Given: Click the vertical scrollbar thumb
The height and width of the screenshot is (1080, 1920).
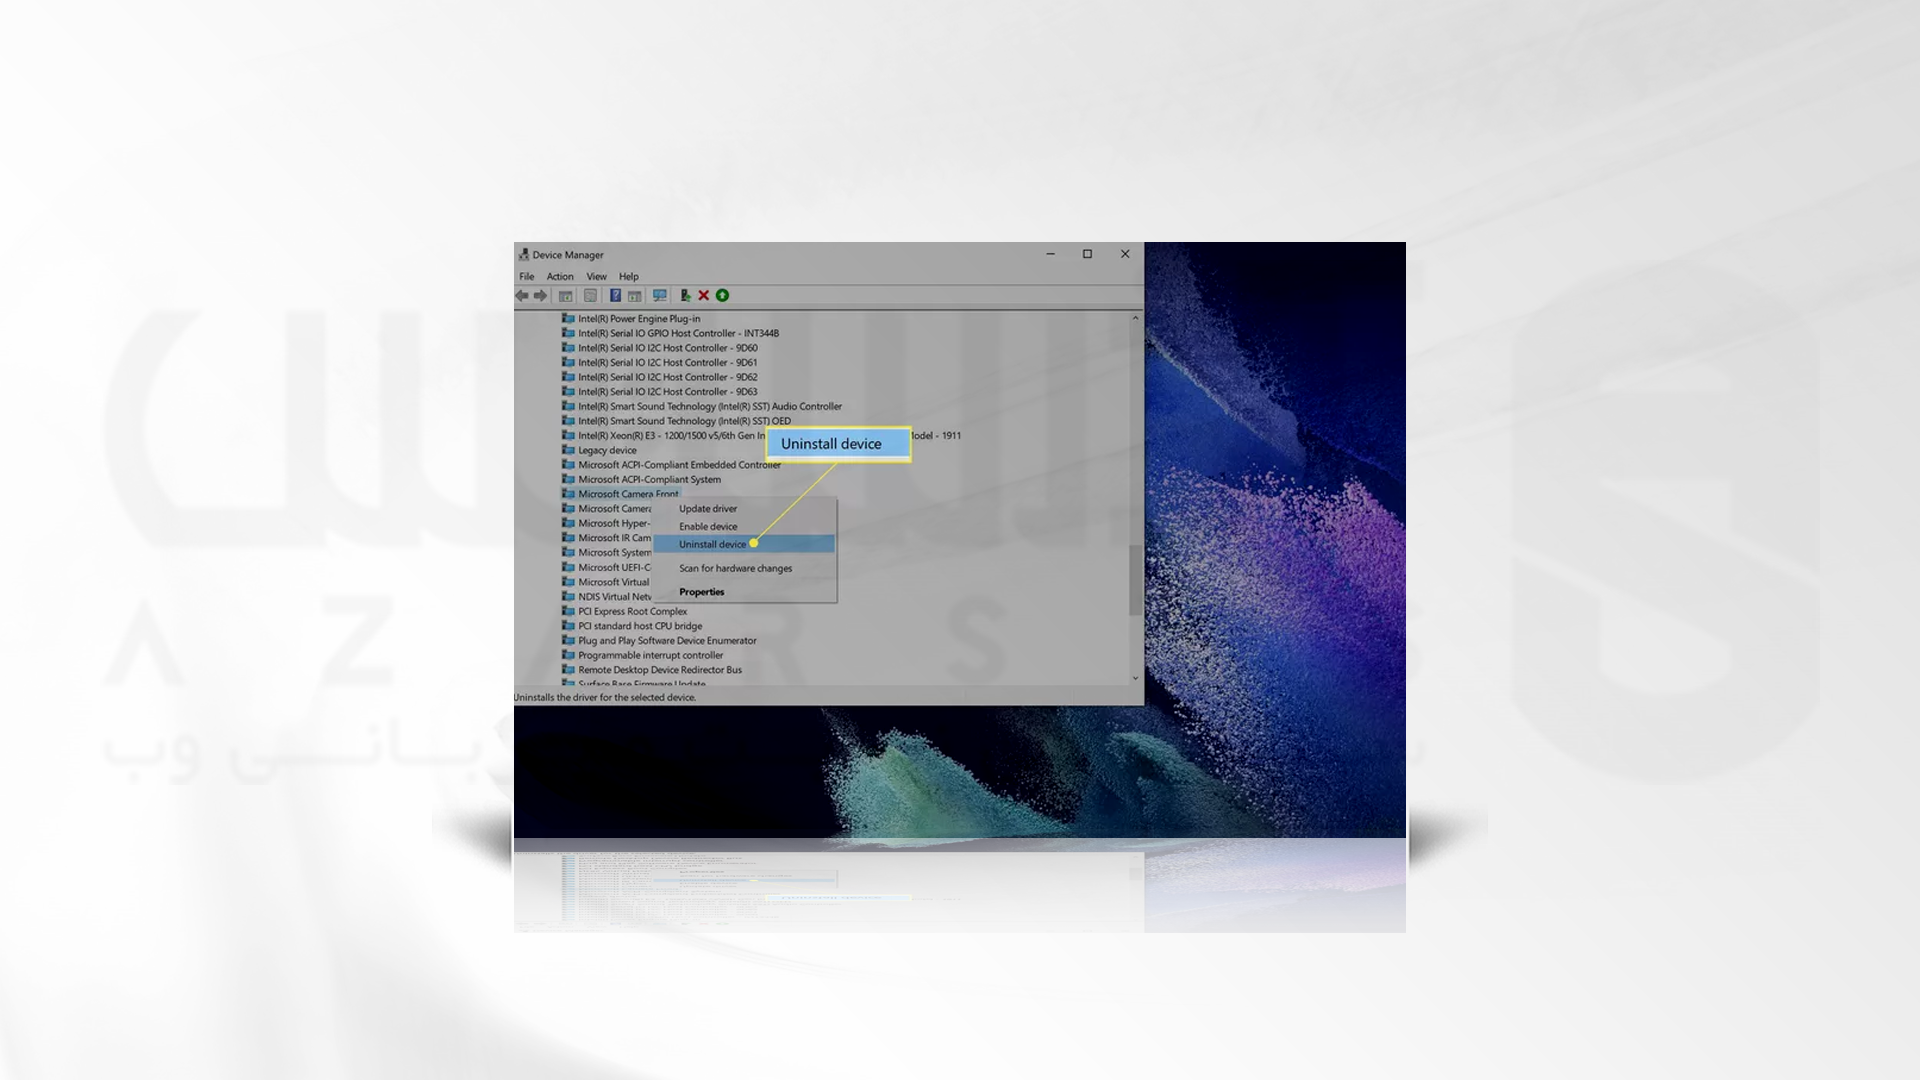Looking at the screenshot, I should [1135, 580].
